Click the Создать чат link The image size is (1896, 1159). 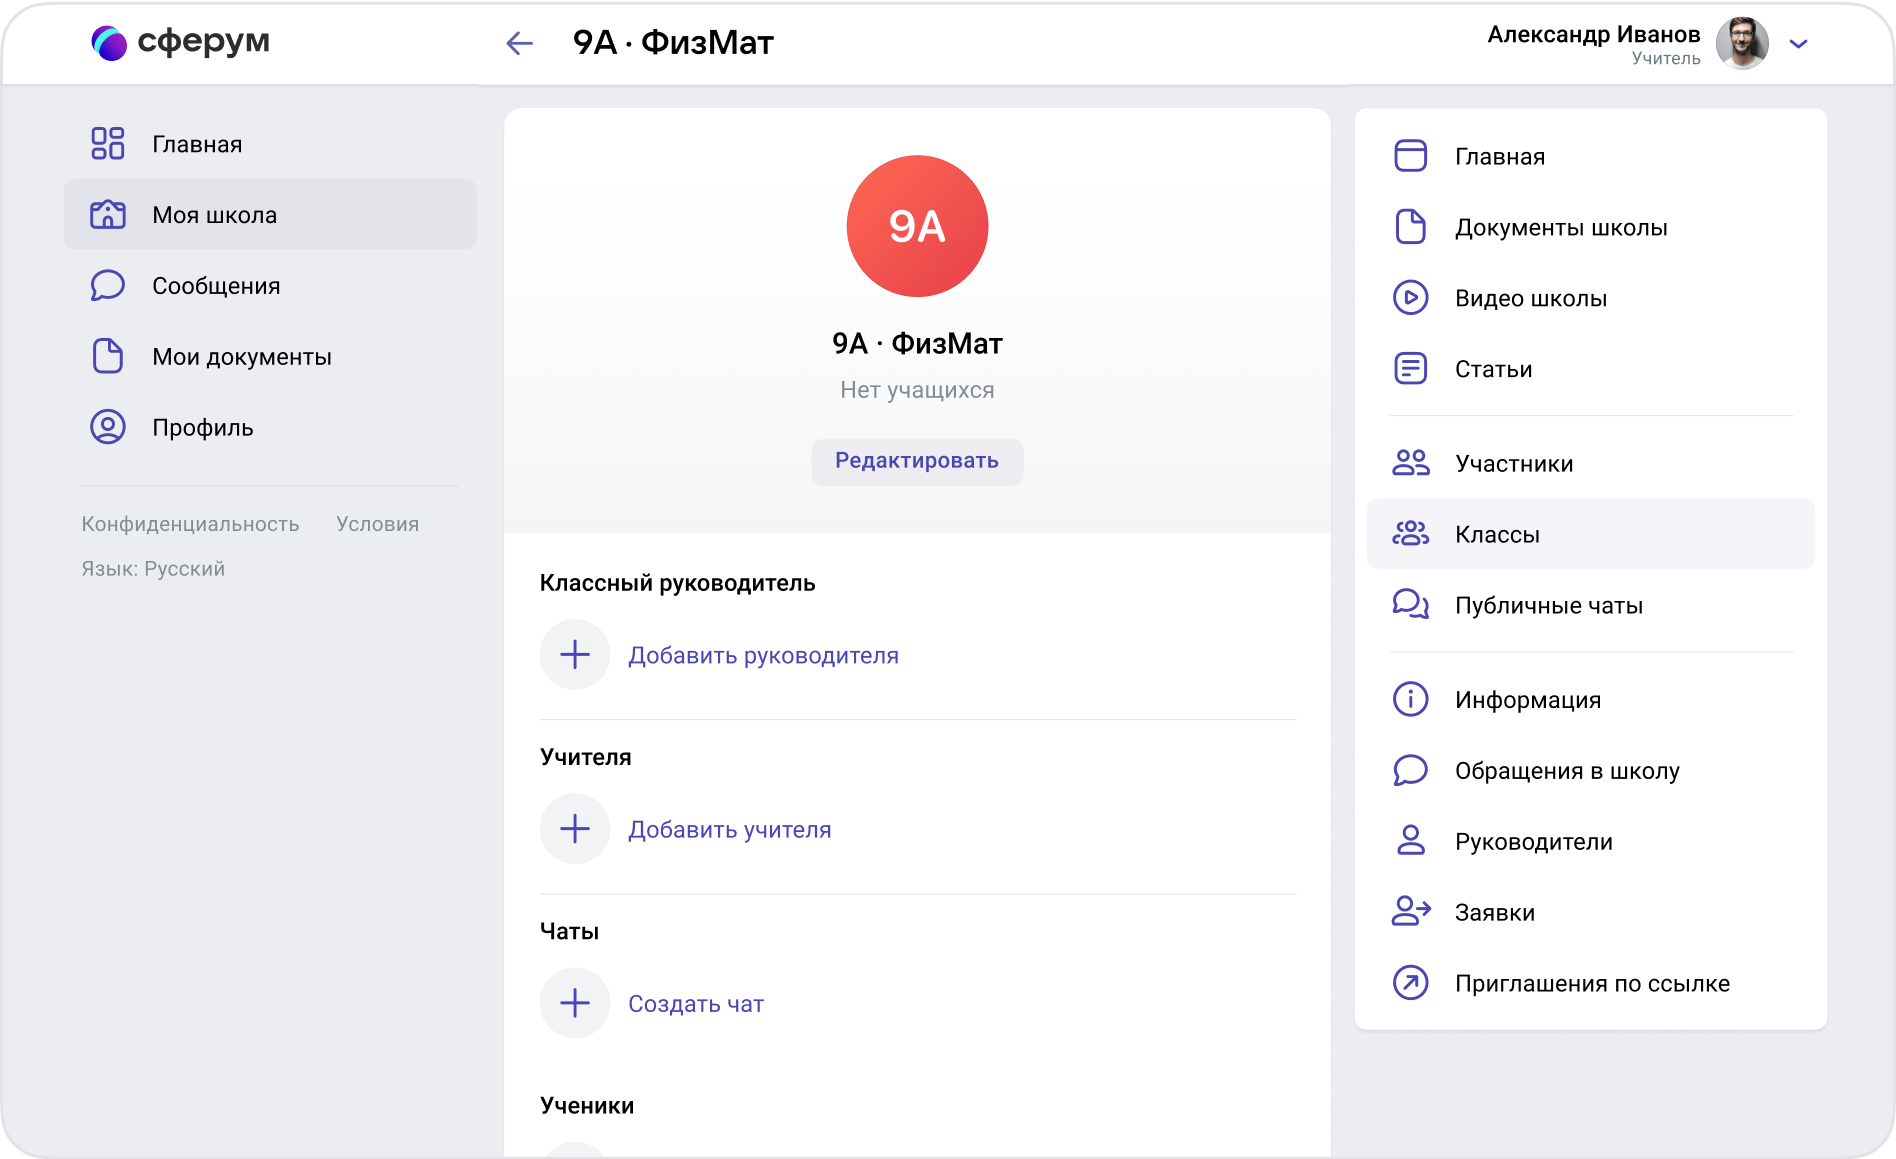tap(696, 1004)
